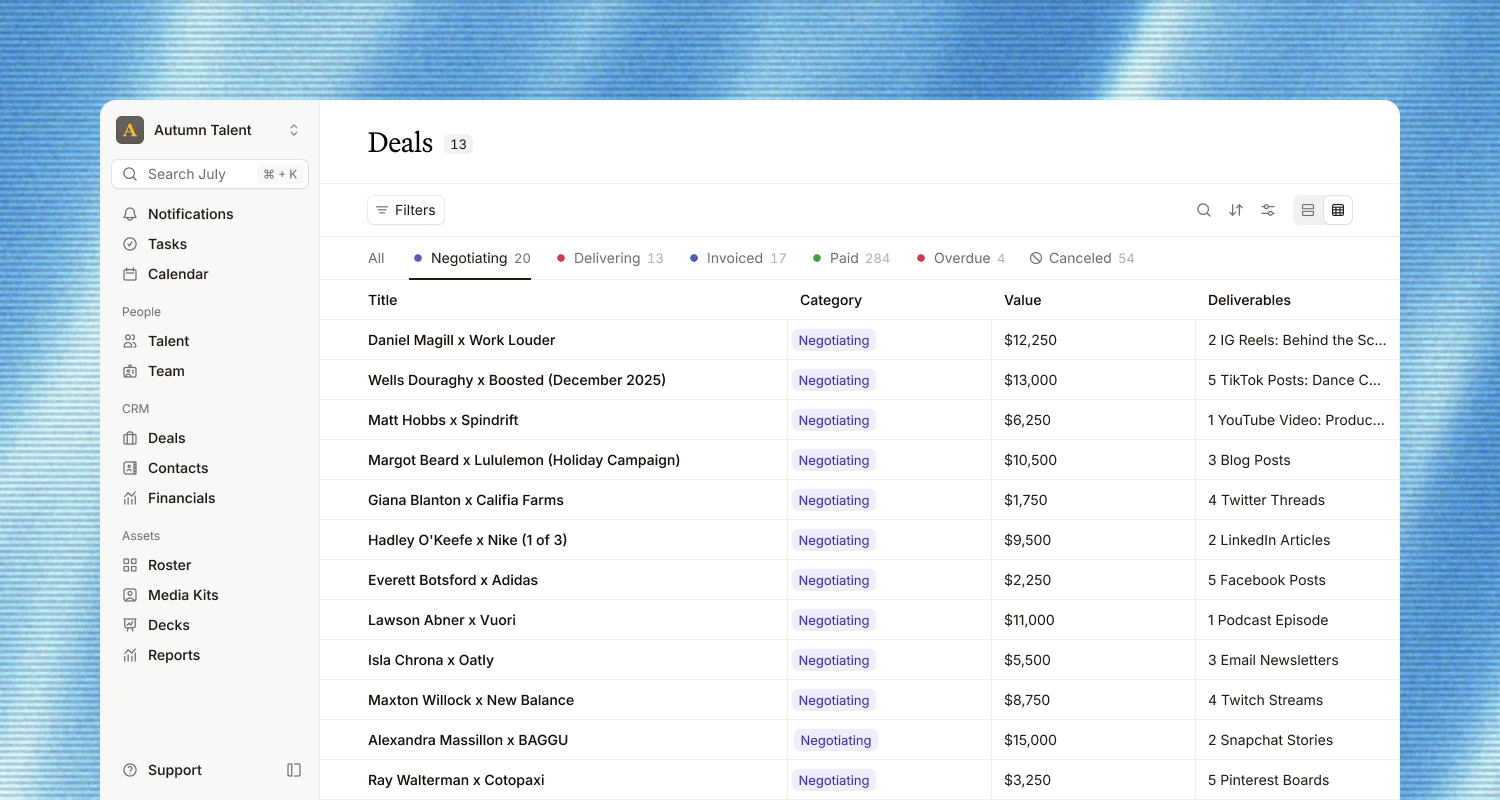Click the Category column header
Image resolution: width=1500 pixels, height=800 pixels.
click(831, 300)
